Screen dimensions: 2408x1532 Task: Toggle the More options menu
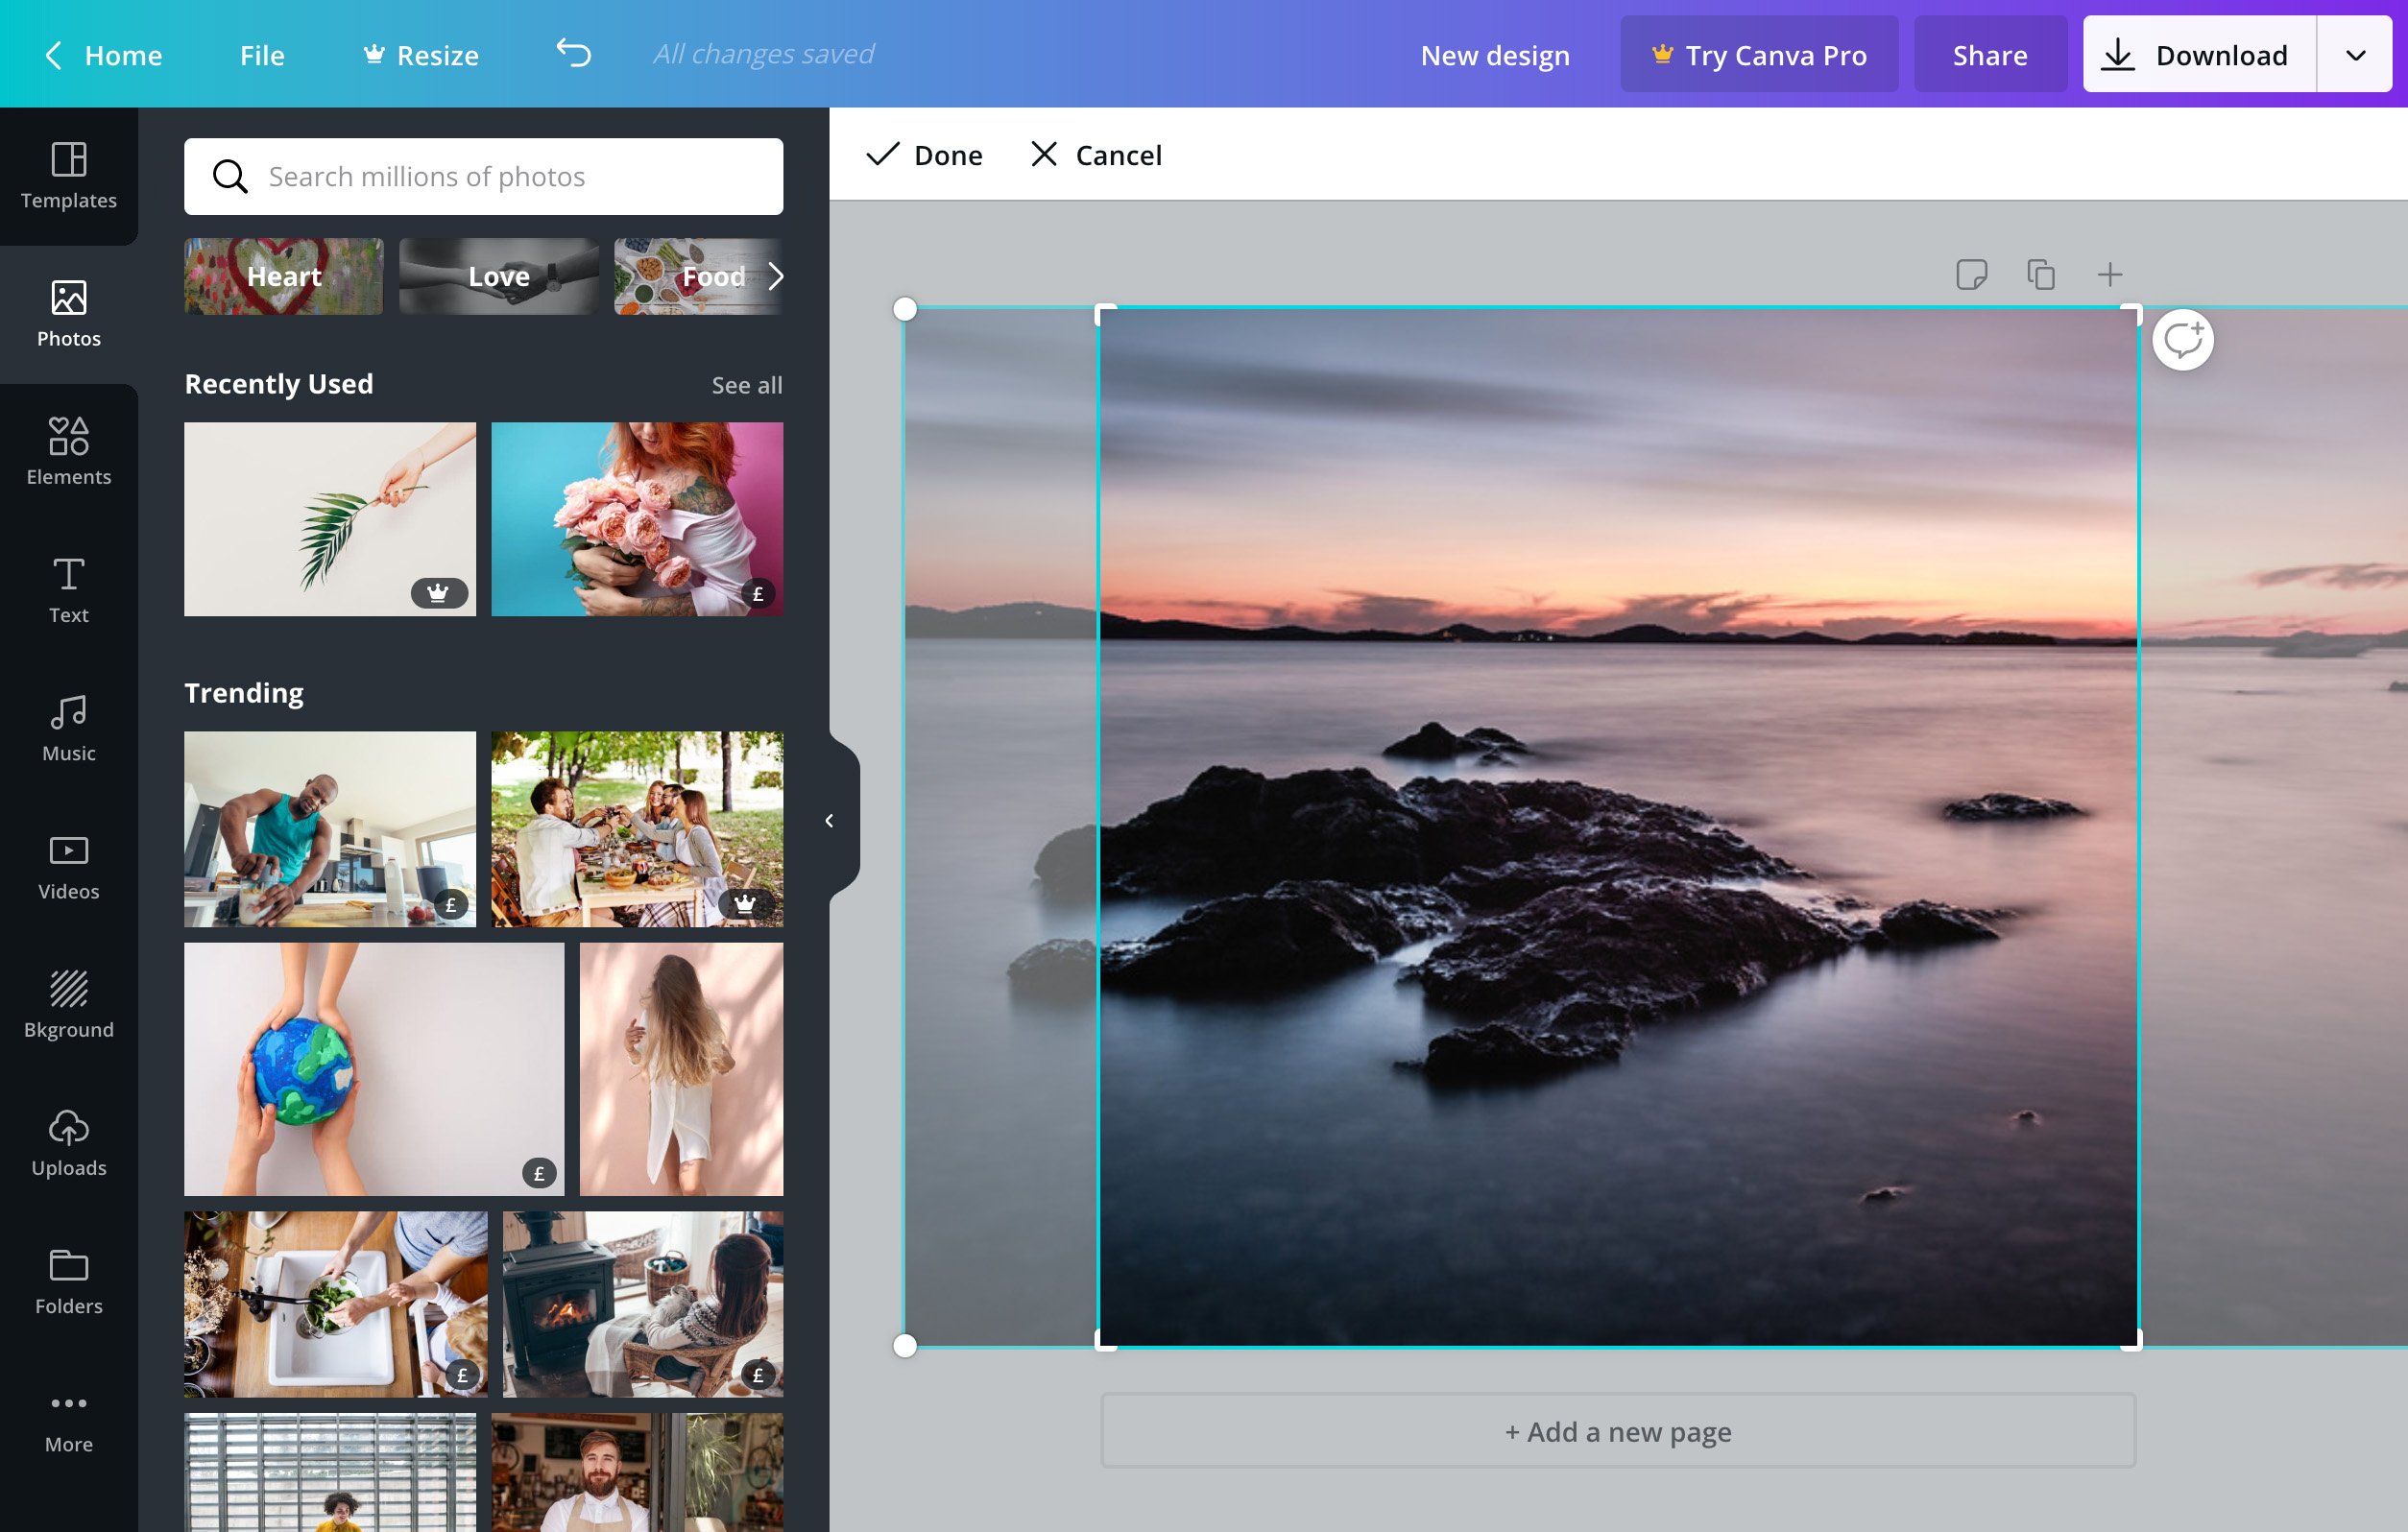[x=68, y=1424]
